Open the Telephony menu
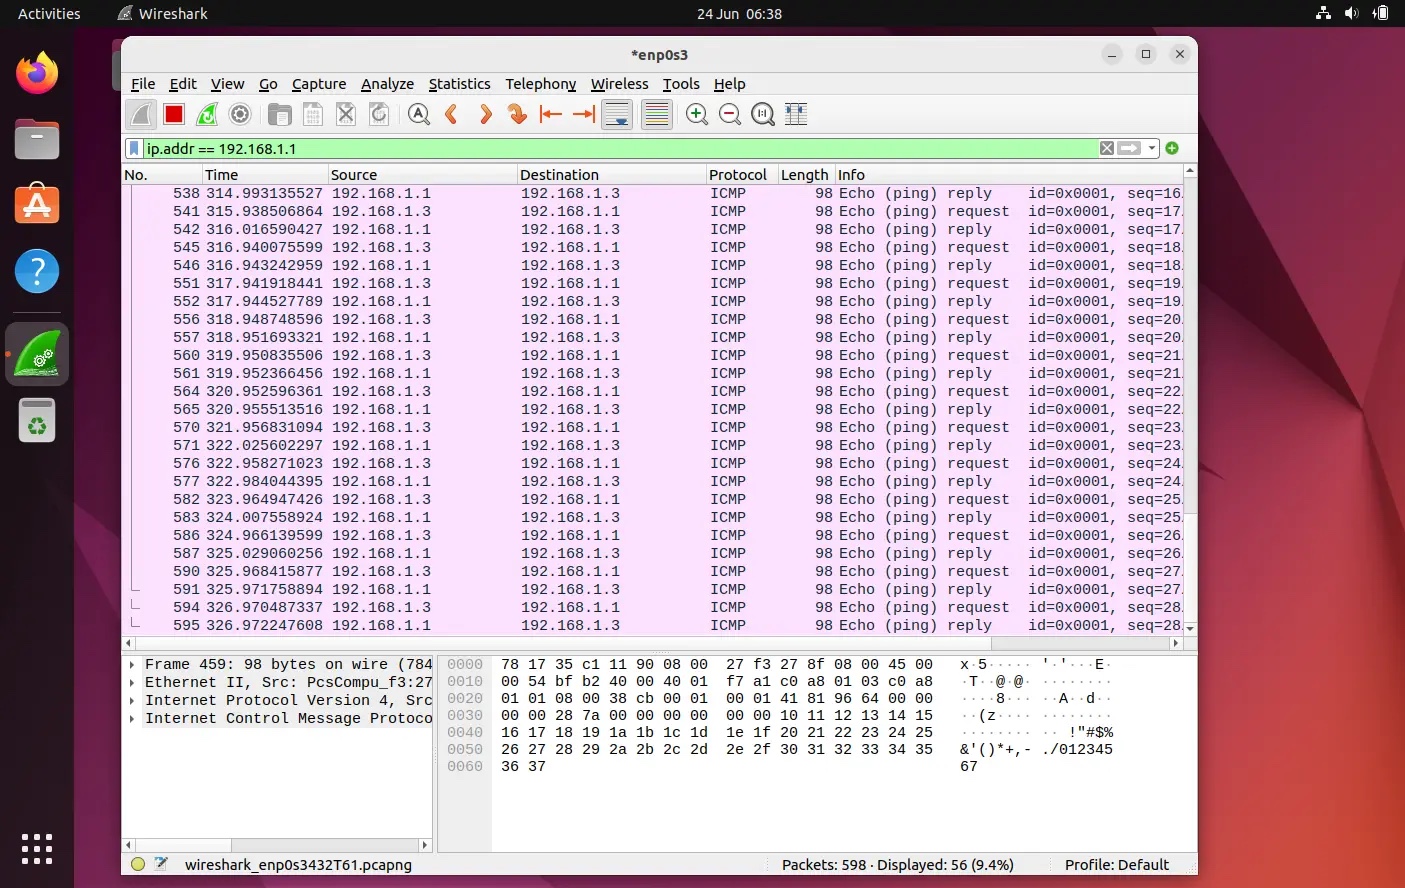1405x888 pixels. click(540, 84)
